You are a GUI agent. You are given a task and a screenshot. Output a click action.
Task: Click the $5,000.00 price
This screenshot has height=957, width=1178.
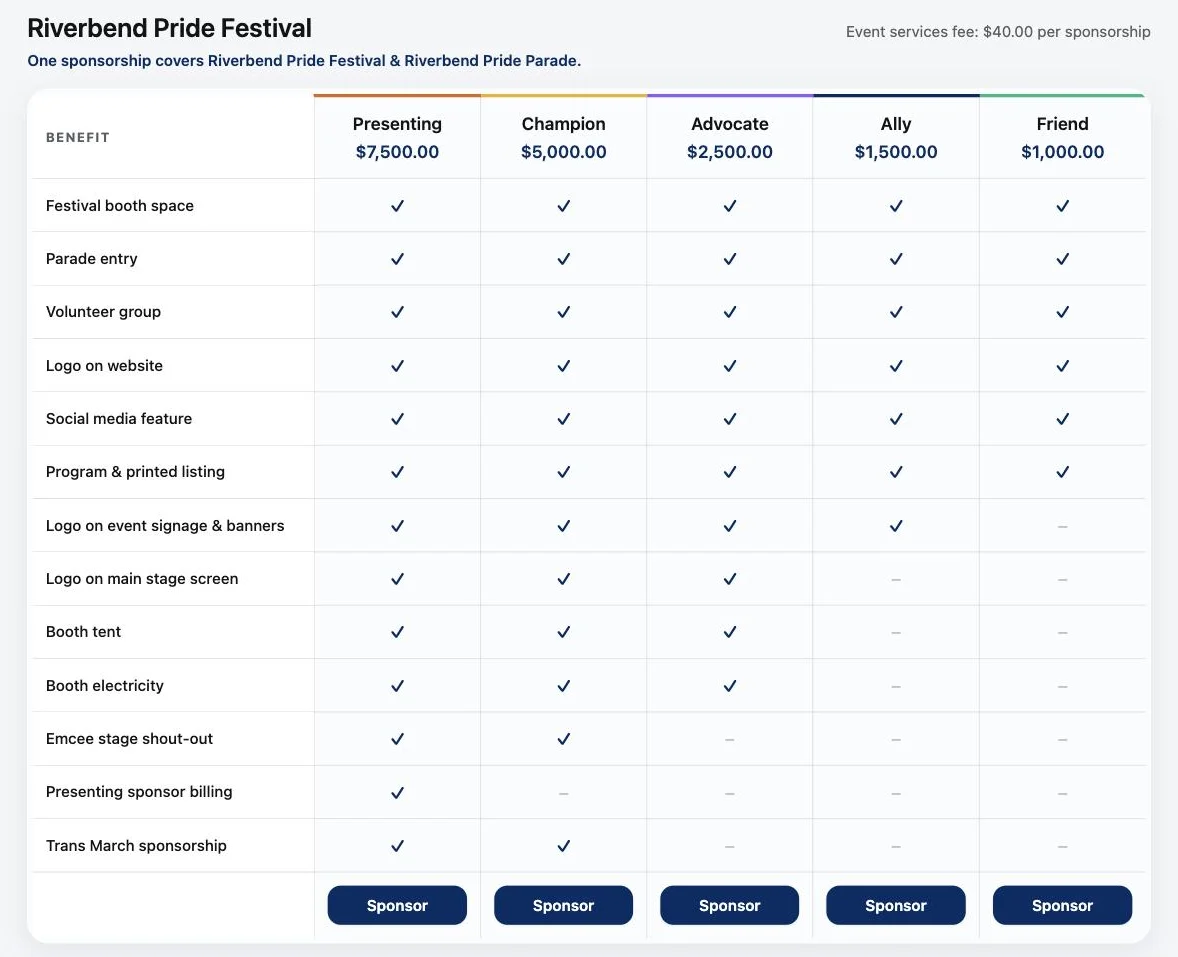point(563,152)
